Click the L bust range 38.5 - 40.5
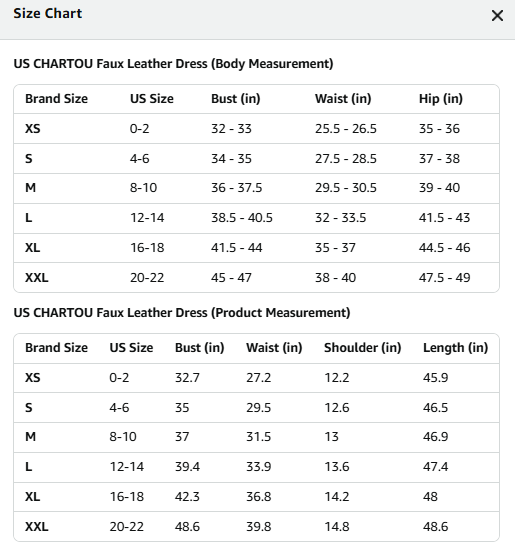 [242, 218]
